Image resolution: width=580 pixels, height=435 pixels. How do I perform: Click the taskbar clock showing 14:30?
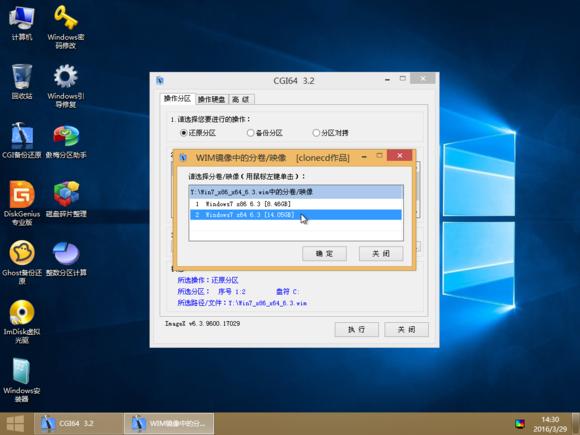(550, 424)
